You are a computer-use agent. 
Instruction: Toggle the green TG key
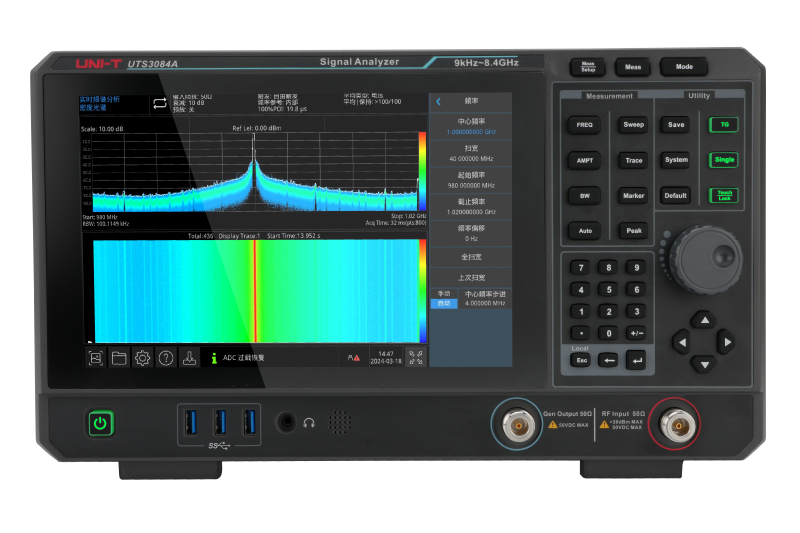pos(722,125)
